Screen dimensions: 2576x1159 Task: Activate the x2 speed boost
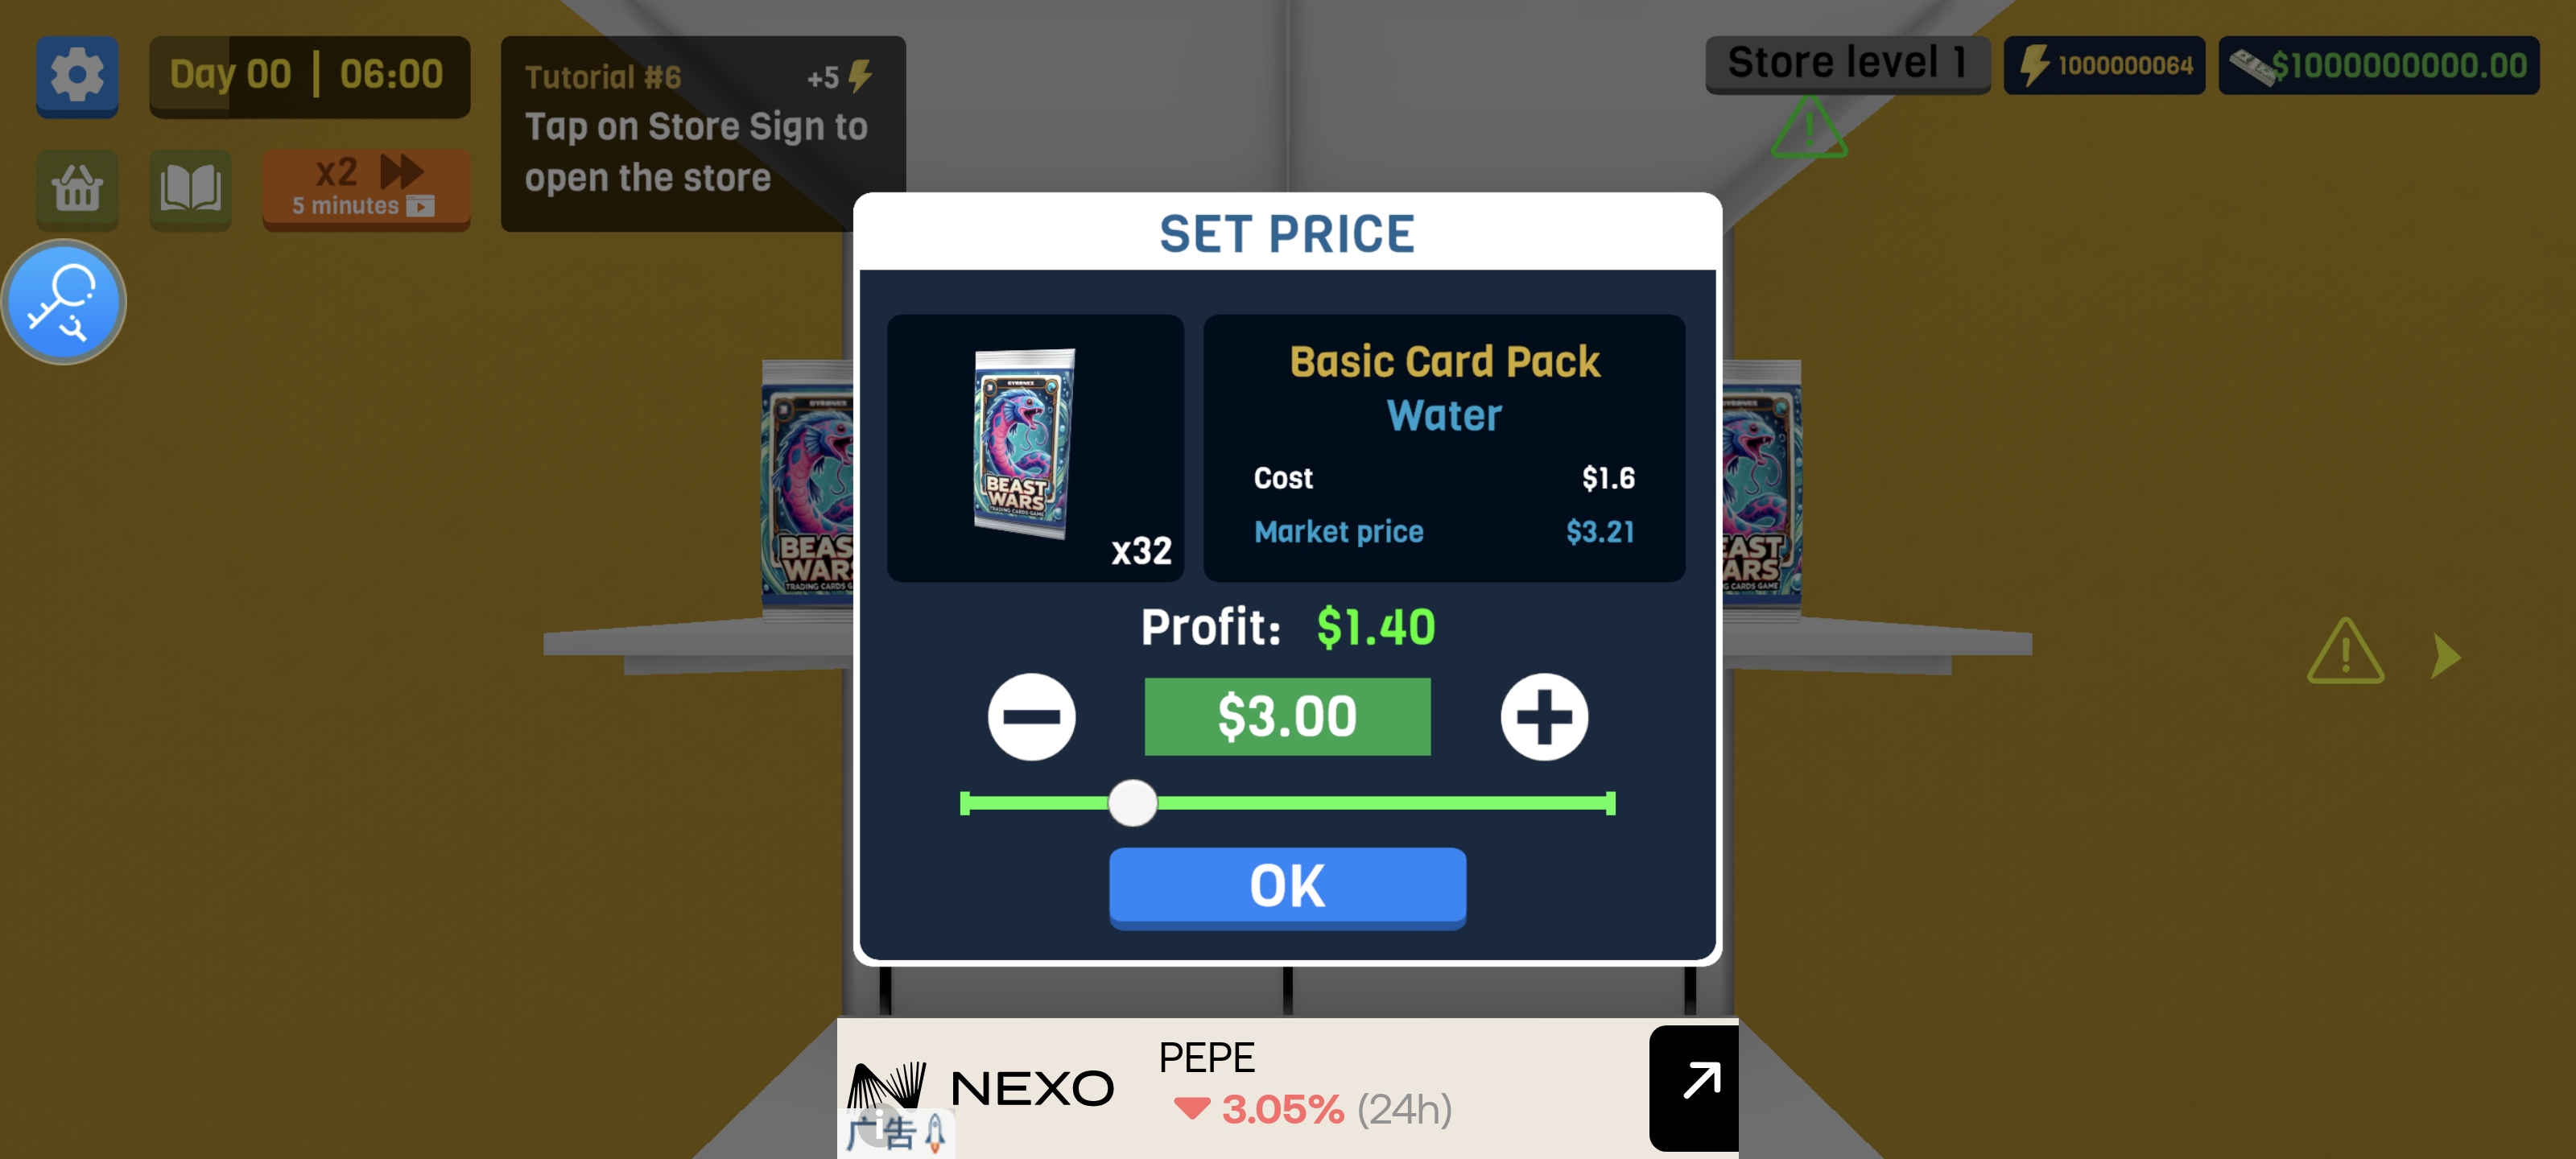pos(366,188)
